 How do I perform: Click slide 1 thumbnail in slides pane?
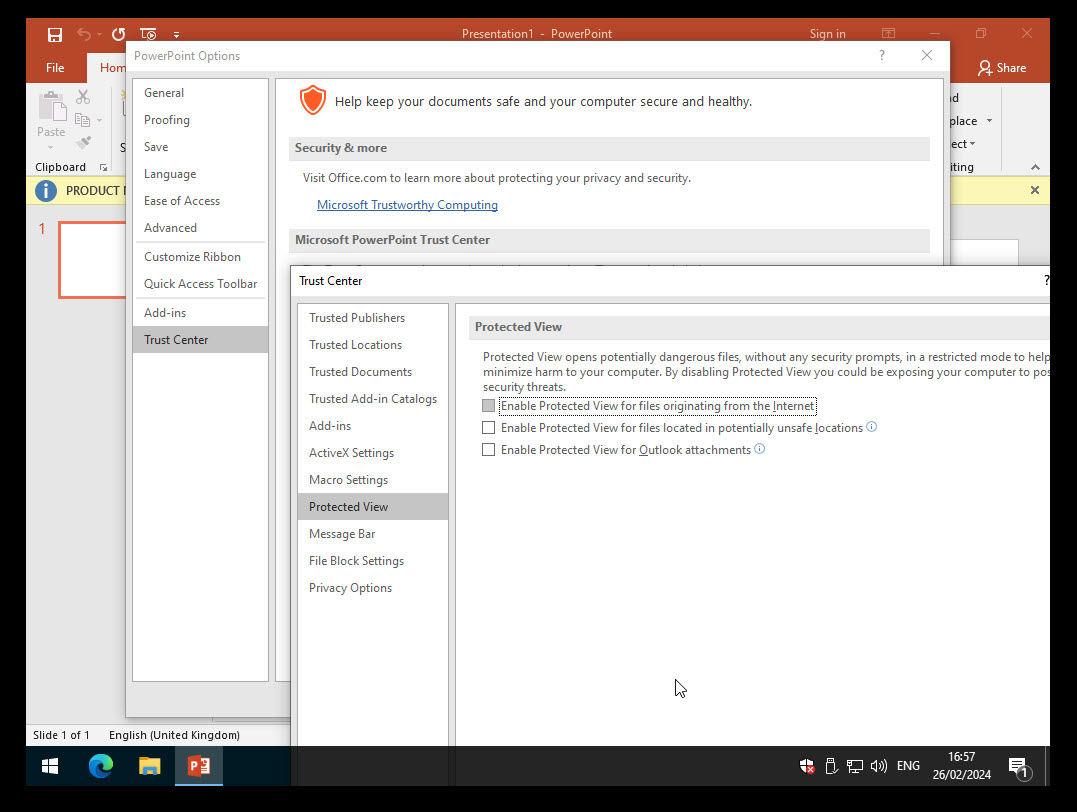tap(92, 260)
